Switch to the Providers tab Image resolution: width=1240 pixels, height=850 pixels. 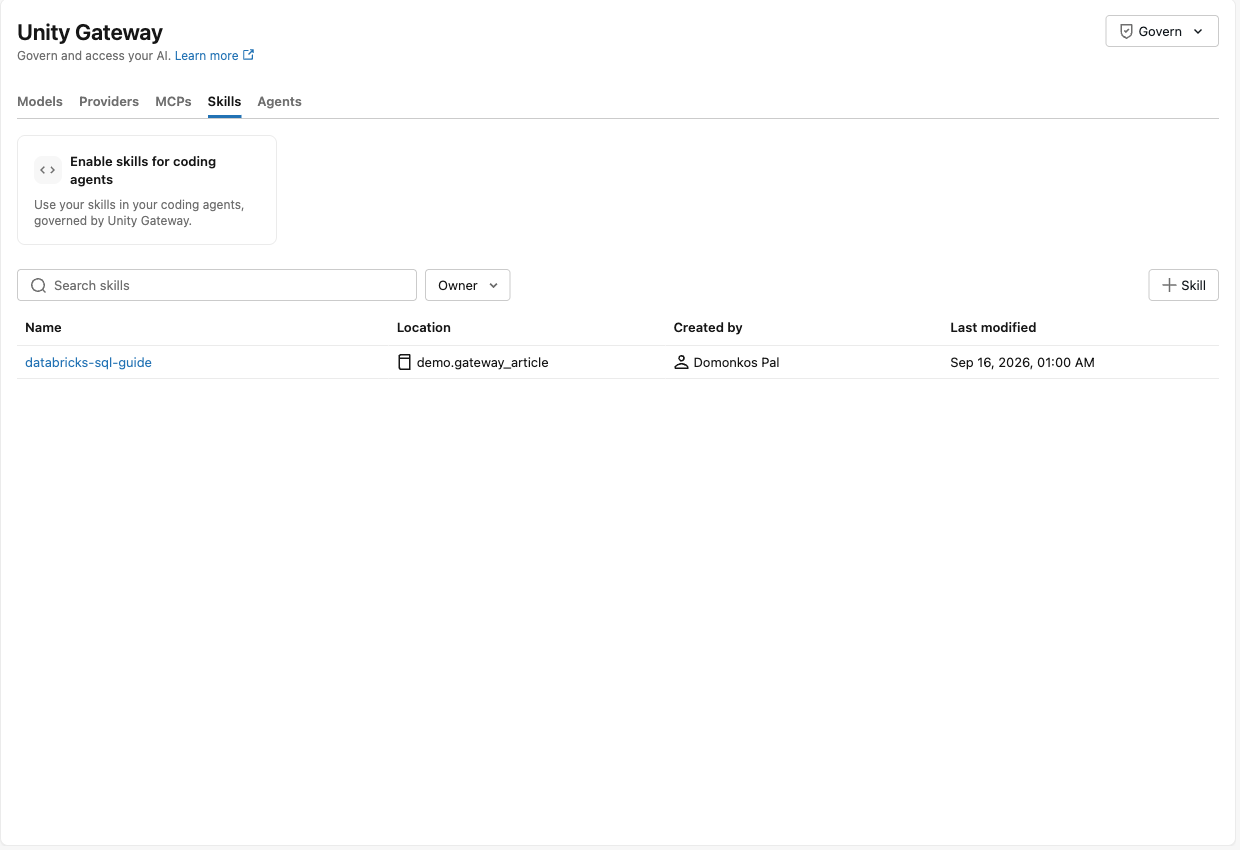pyautogui.click(x=109, y=101)
